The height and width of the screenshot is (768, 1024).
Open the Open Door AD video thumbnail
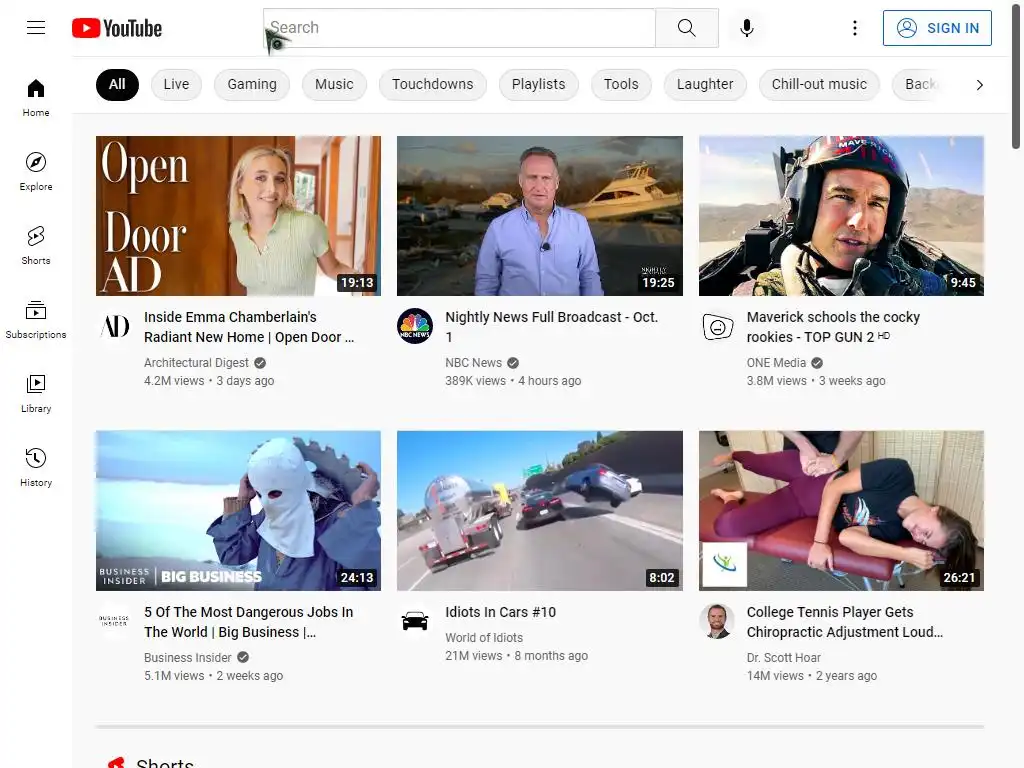(x=238, y=216)
